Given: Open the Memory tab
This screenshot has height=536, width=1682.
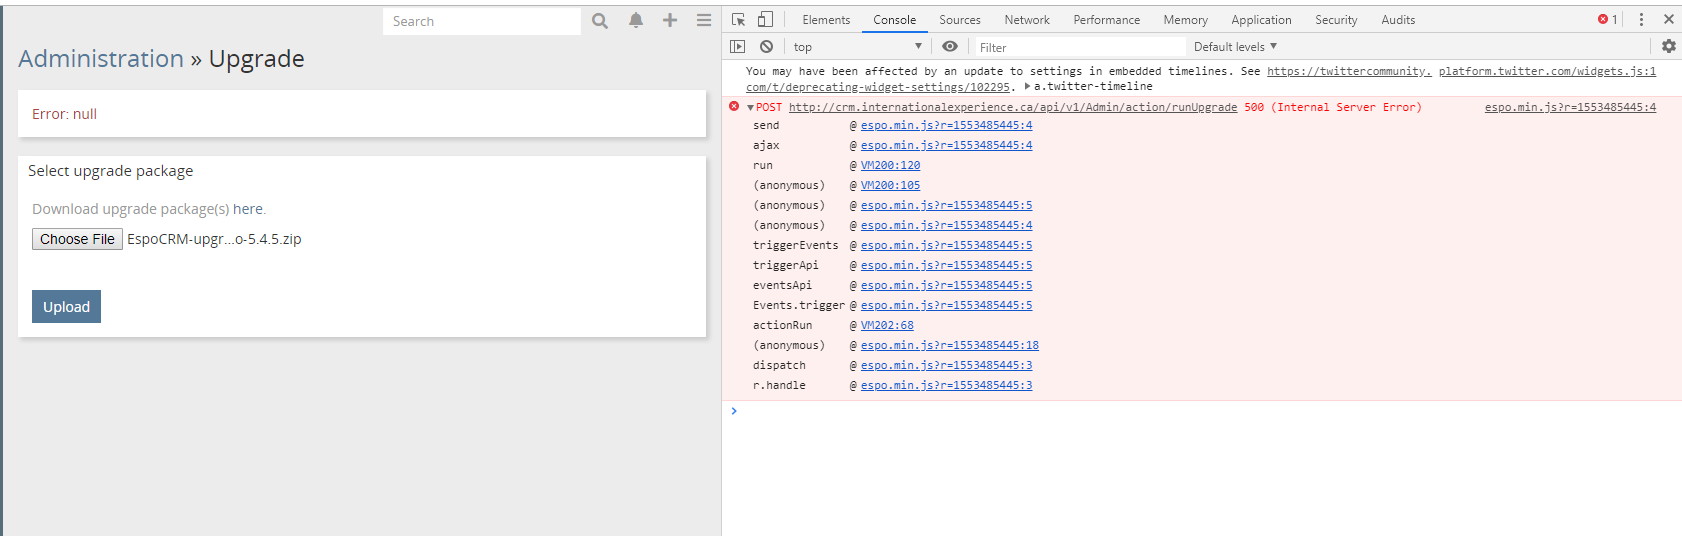Looking at the screenshot, I should point(1186,20).
